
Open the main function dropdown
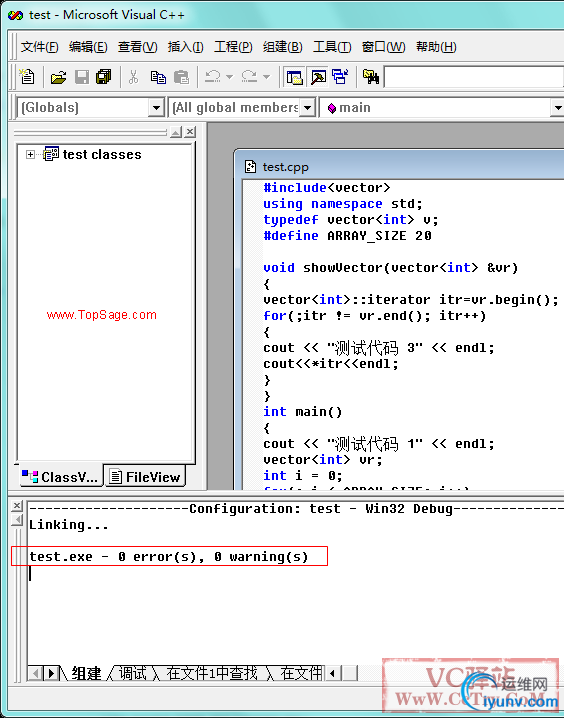[x=557, y=108]
